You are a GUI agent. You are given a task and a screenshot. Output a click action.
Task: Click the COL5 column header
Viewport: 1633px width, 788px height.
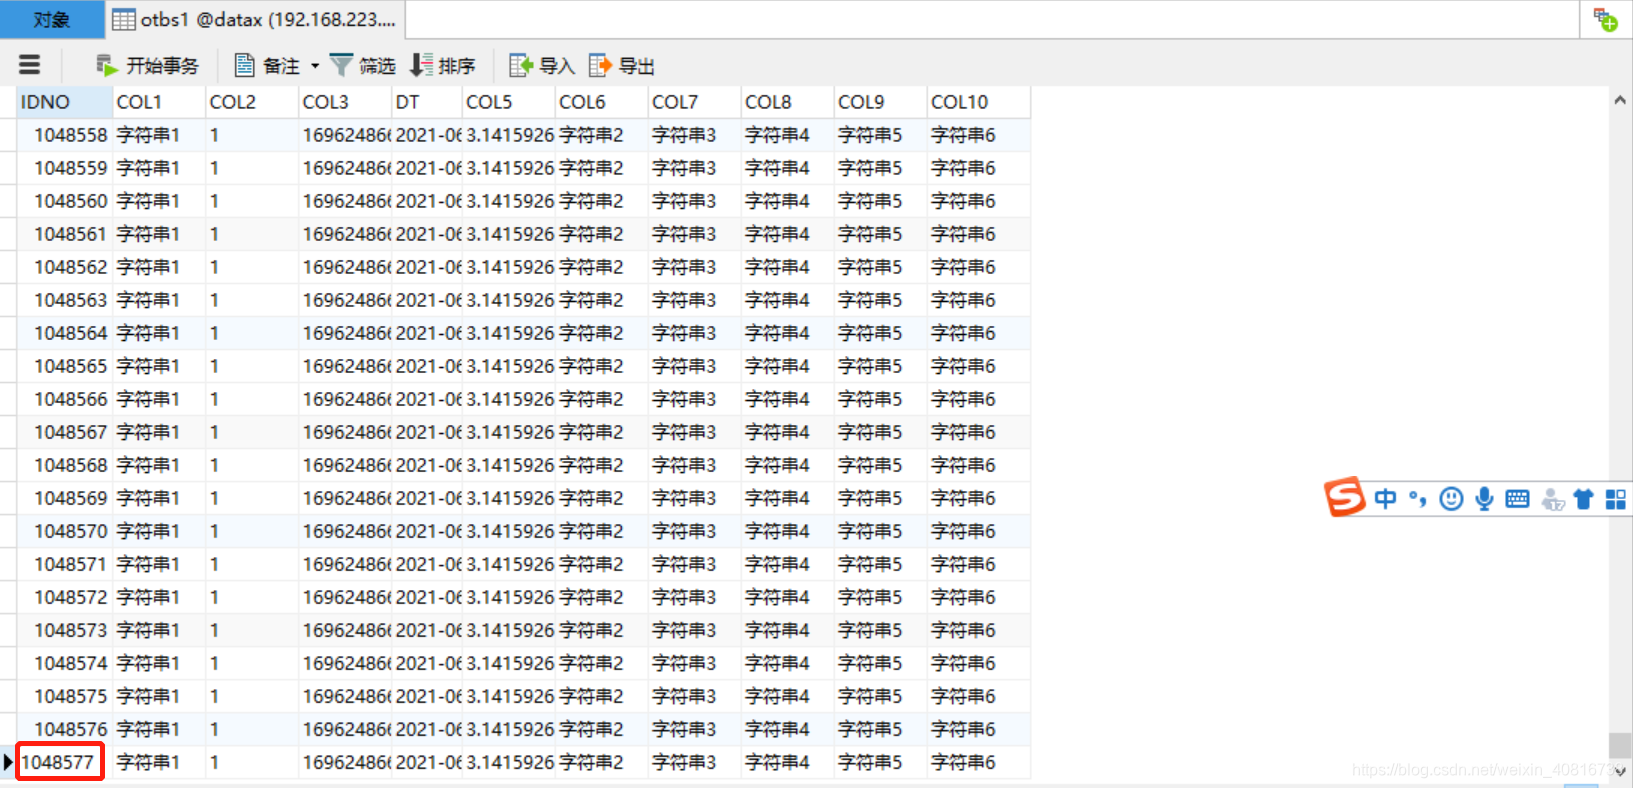coord(508,102)
